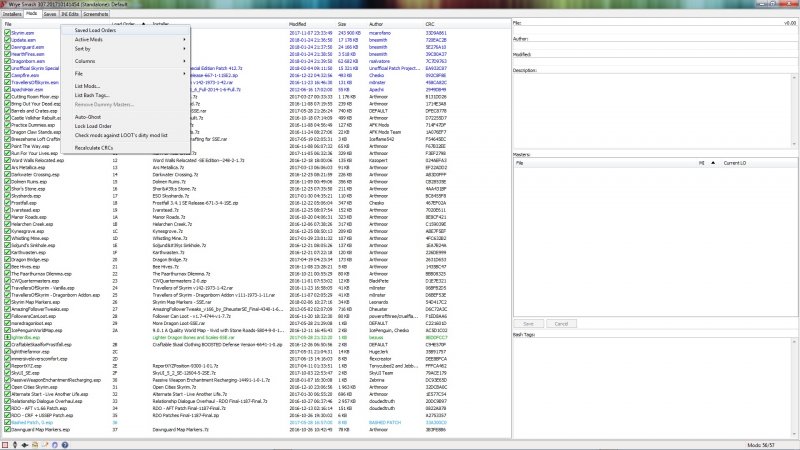The image size is (800, 450).
Task: Toggle the Frostfall.esp checkbox
Action: point(7,203)
